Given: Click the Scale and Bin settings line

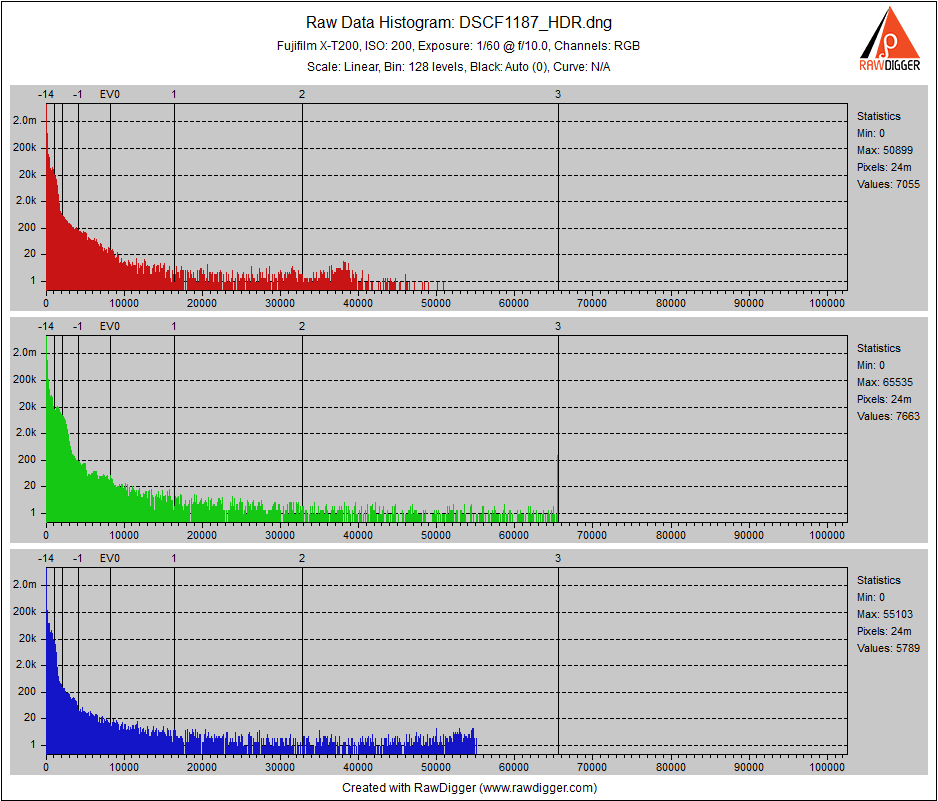Looking at the screenshot, I should click(x=458, y=66).
